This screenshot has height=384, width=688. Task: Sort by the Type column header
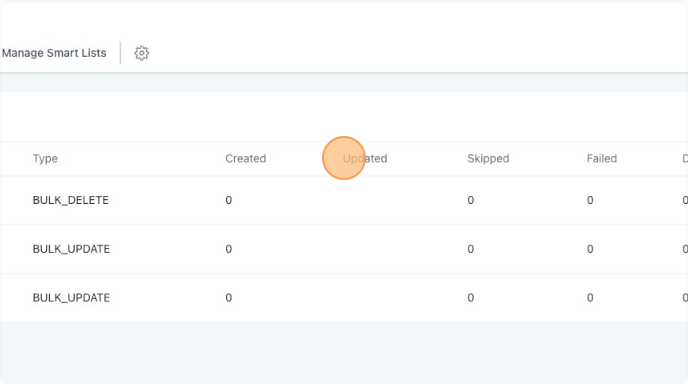(x=45, y=158)
